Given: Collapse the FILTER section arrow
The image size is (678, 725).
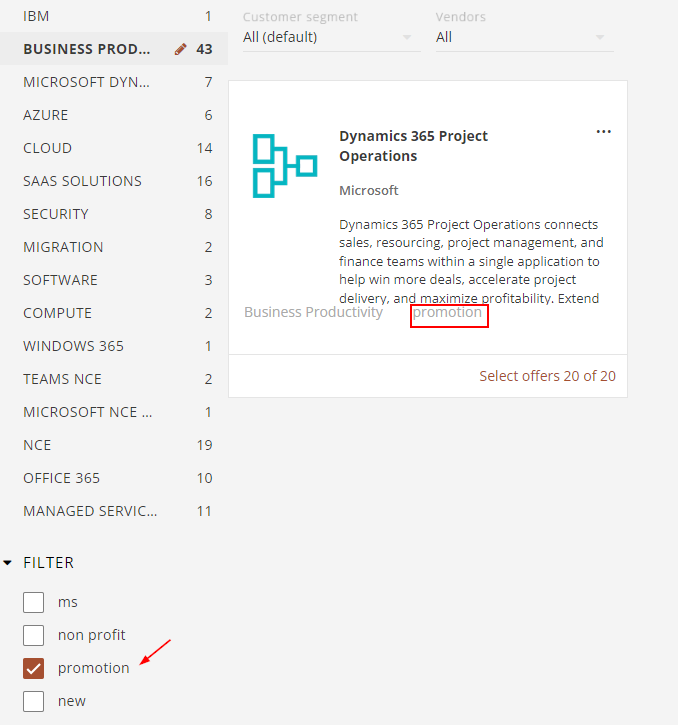Looking at the screenshot, I should 7,563.
